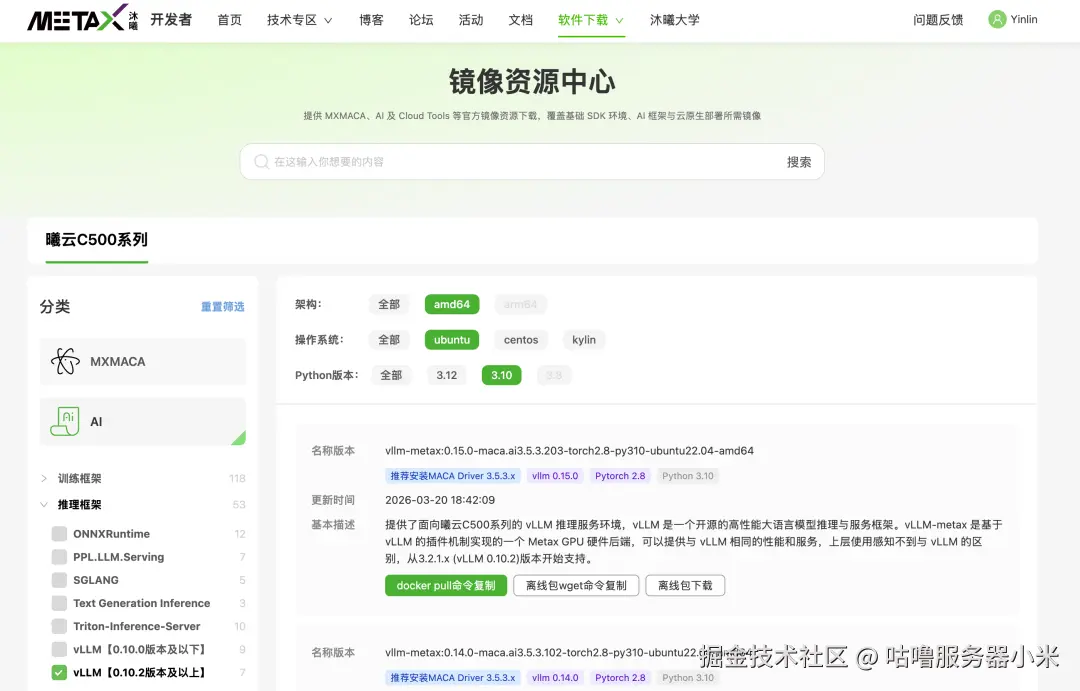1080x691 pixels.
Task: Click the 重置筛选 link
Action: click(x=222, y=307)
